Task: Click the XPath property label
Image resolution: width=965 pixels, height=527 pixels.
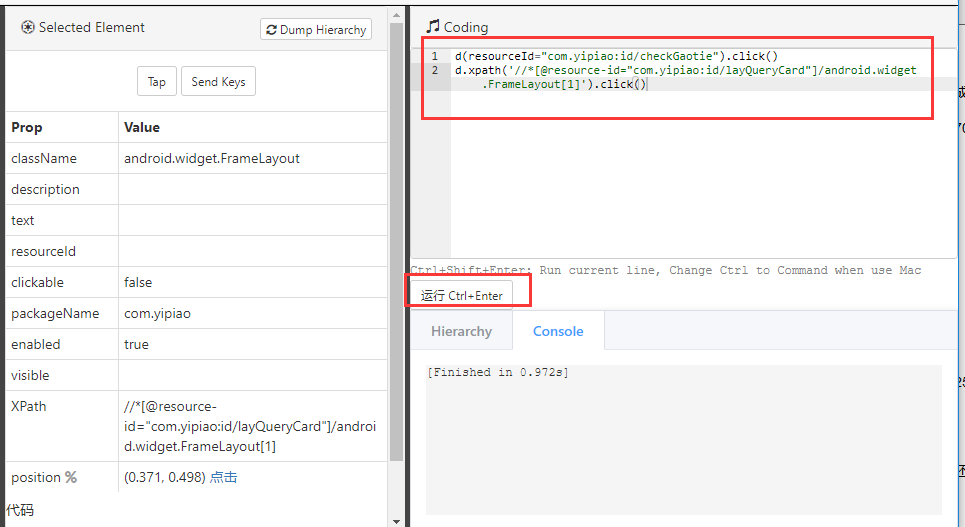Action: (x=28, y=406)
